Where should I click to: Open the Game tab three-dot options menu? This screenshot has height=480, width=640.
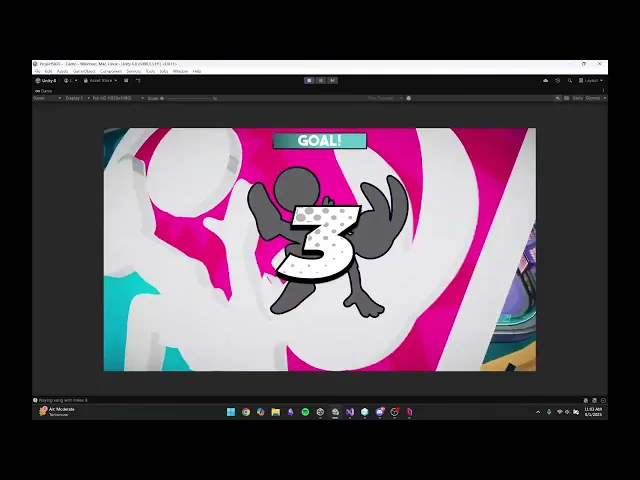(x=603, y=91)
